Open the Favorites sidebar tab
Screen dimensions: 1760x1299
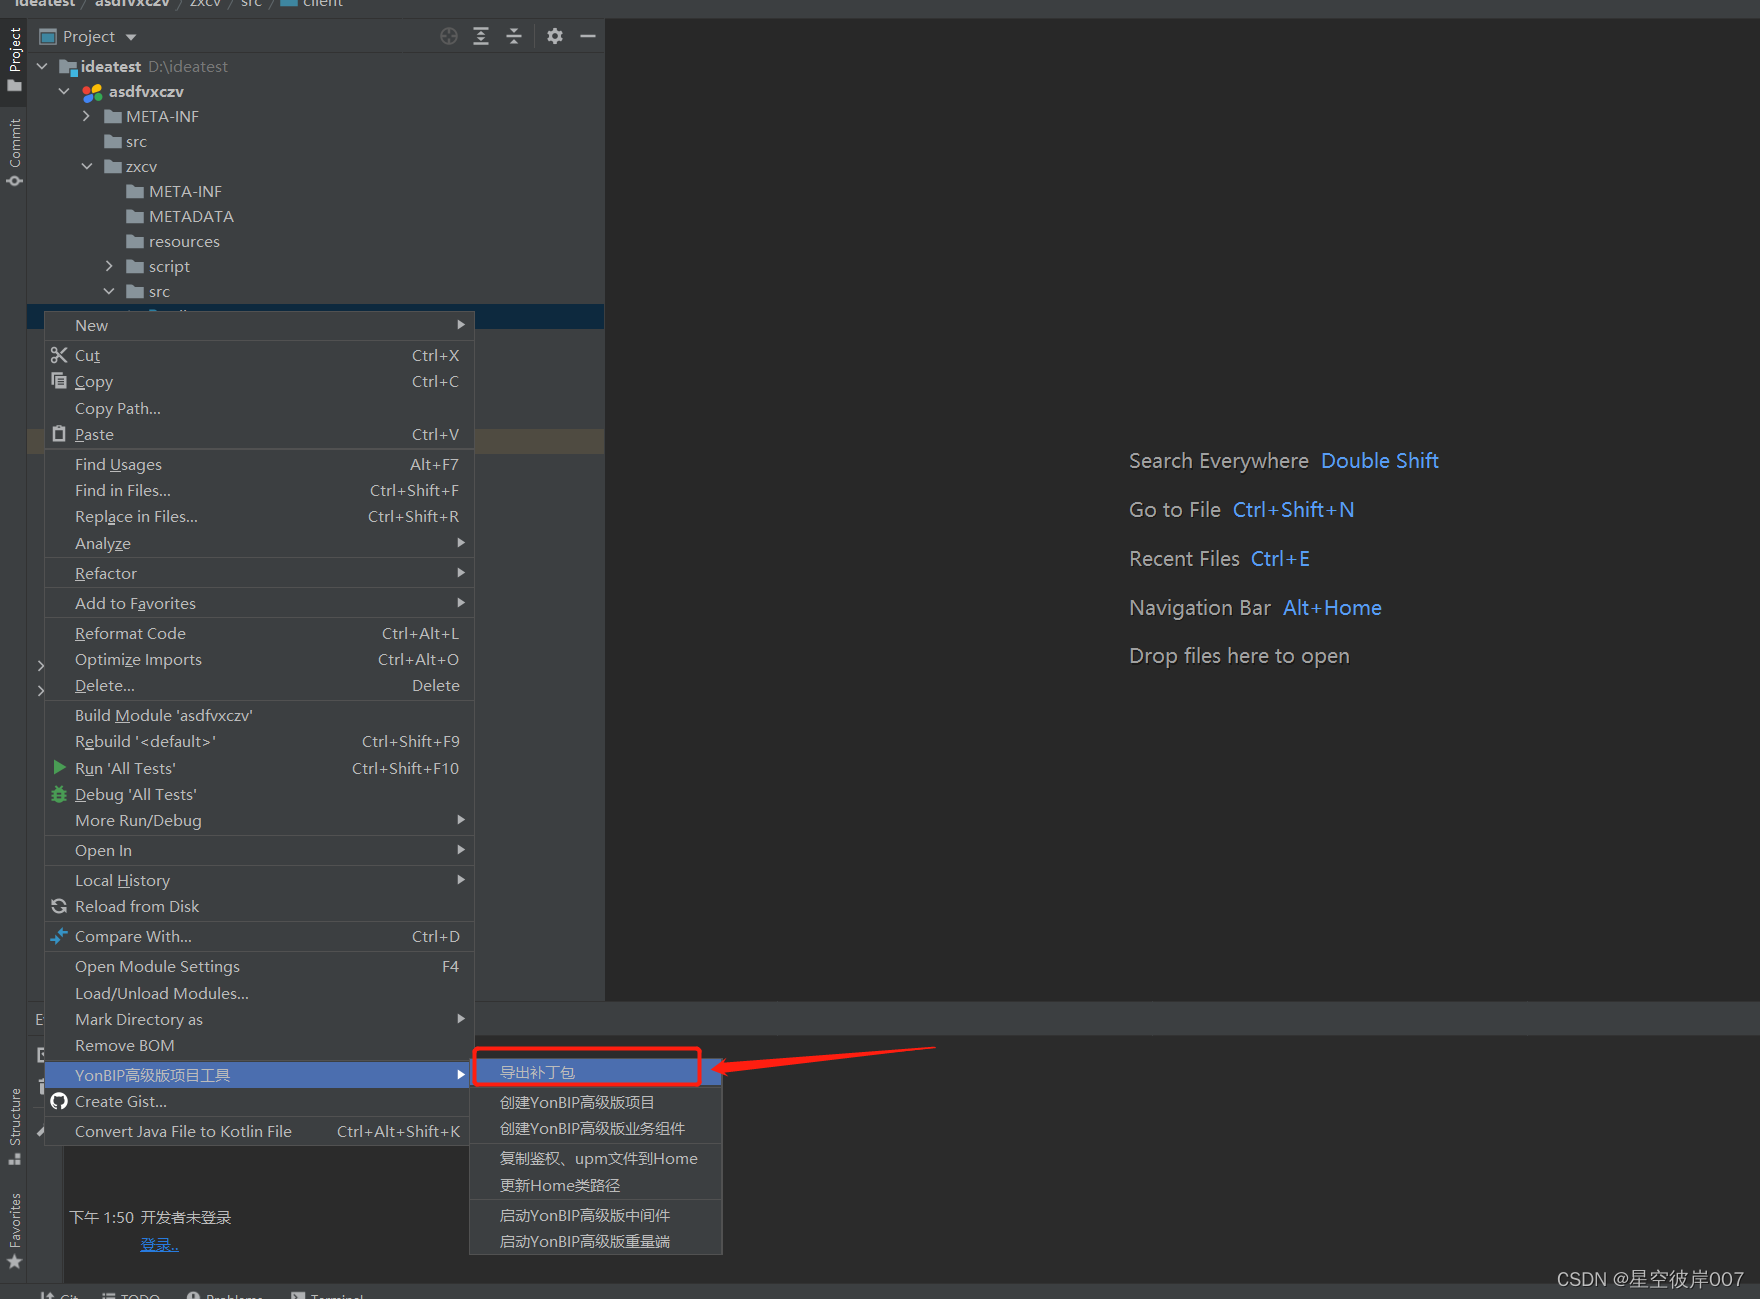point(14,1231)
